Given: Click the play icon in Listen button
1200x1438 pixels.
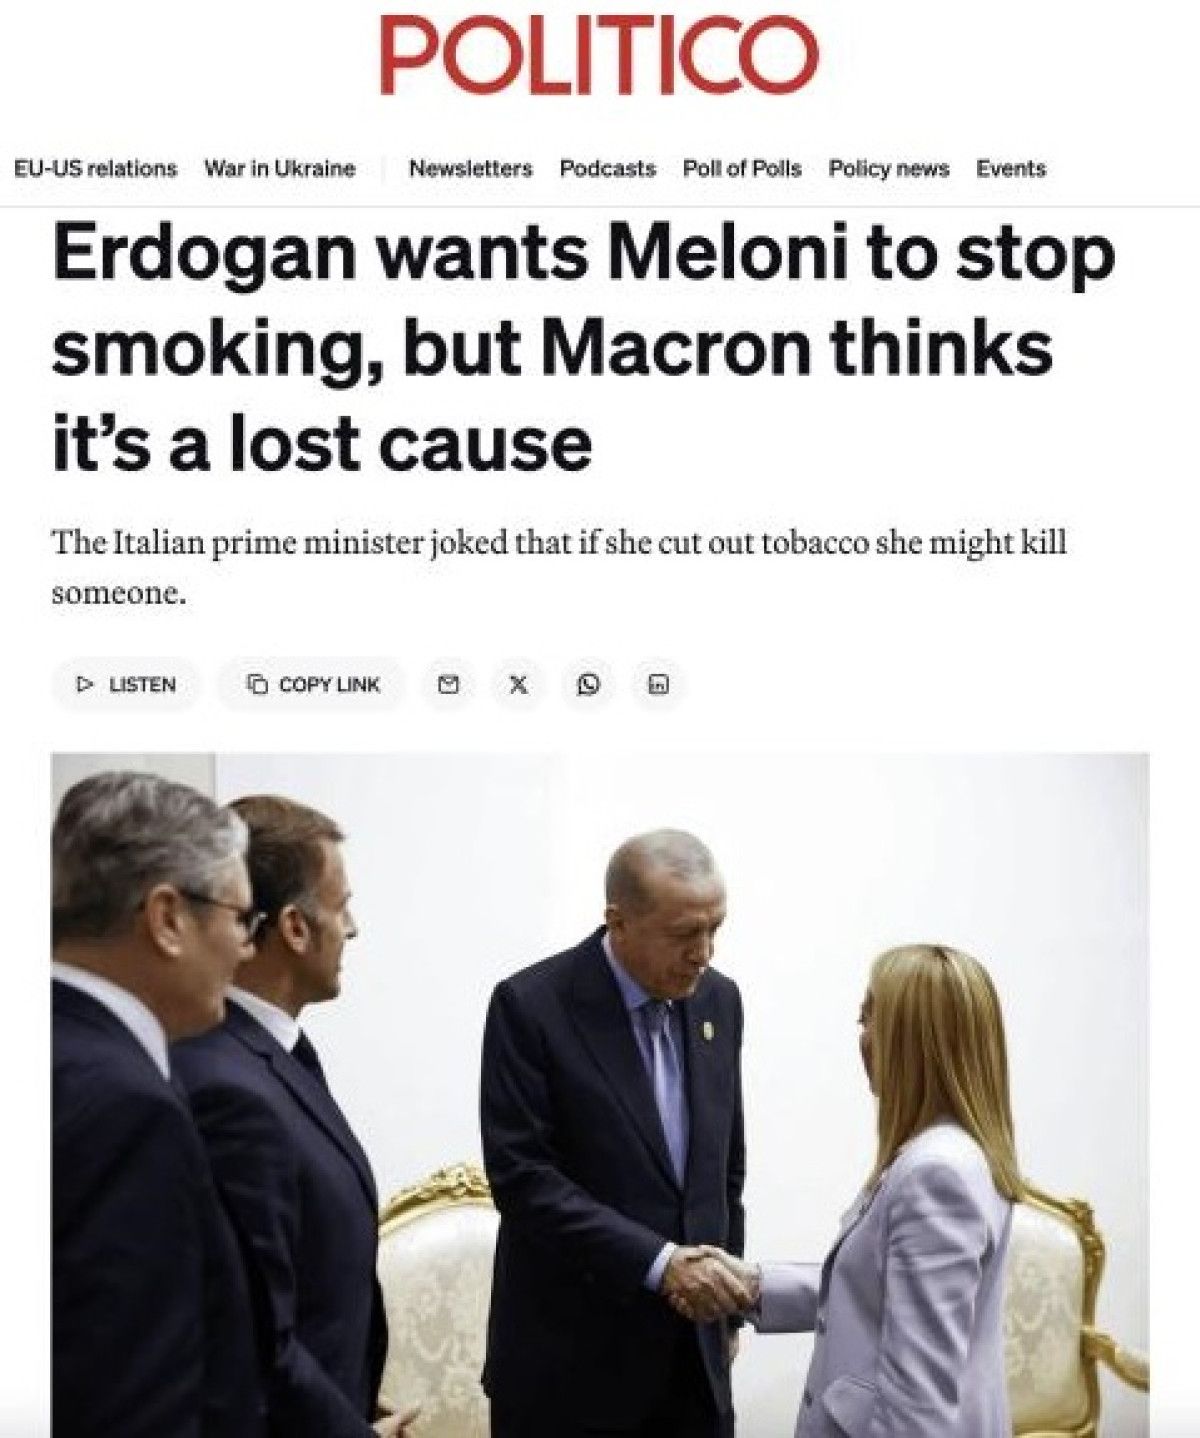Looking at the screenshot, I should point(86,685).
